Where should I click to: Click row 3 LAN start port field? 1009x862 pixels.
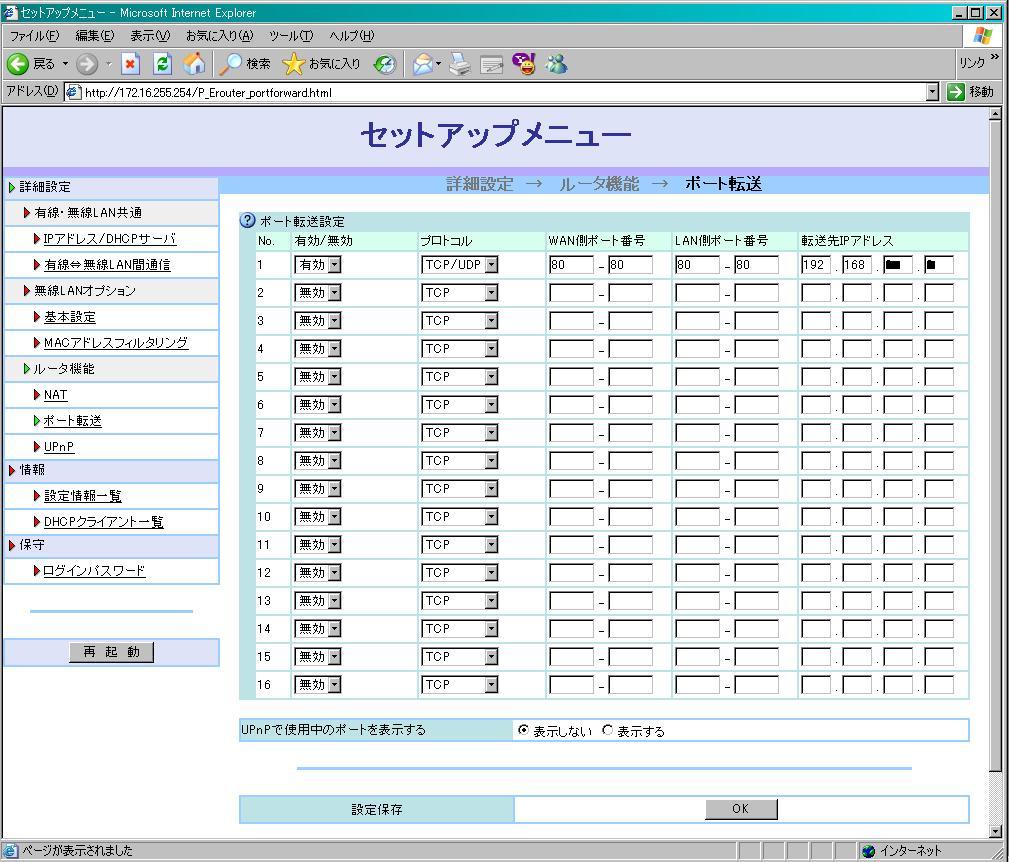(697, 320)
